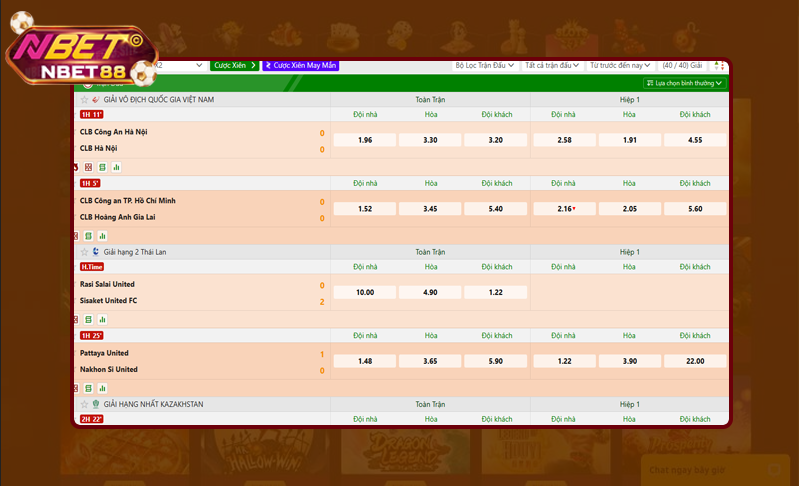This screenshot has width=799, height=486.
Task: Select draw odds 4.90 for Rasi Salai match
Action: click(x=431, y=292)
